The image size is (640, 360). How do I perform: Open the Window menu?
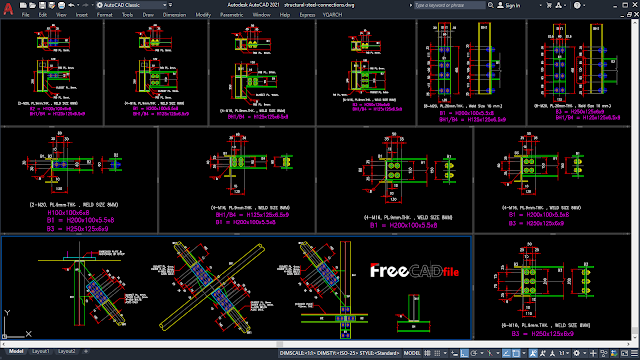[x=261, y=15]
